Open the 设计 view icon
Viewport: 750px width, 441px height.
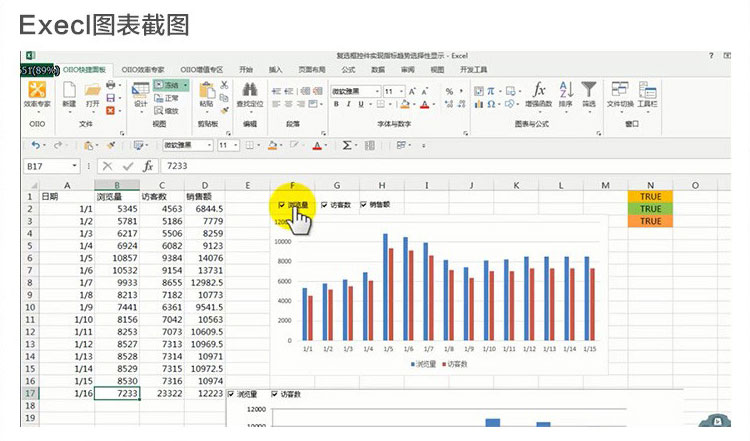(140, 91)
